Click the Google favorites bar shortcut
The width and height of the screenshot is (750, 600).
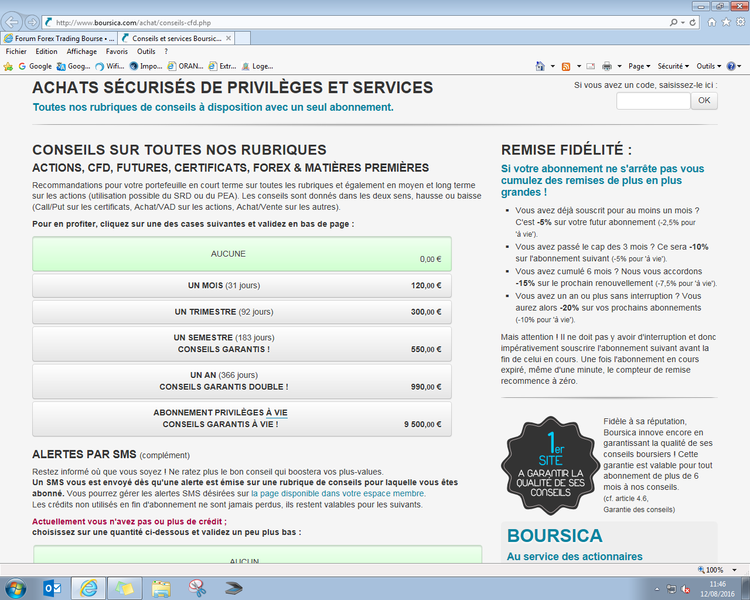point(34,66)
